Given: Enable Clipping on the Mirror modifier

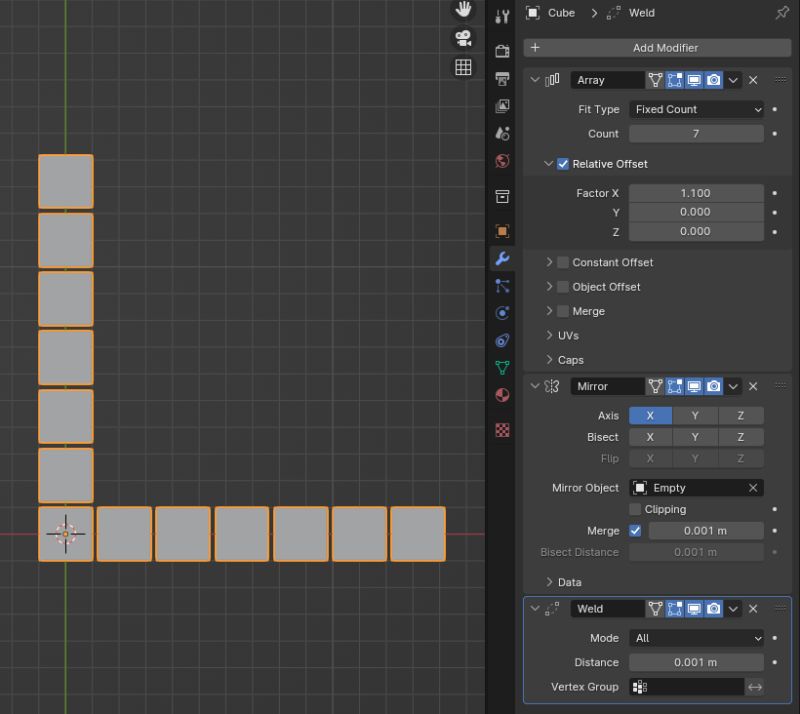Looking at the screenshot, I should point(637,509).
